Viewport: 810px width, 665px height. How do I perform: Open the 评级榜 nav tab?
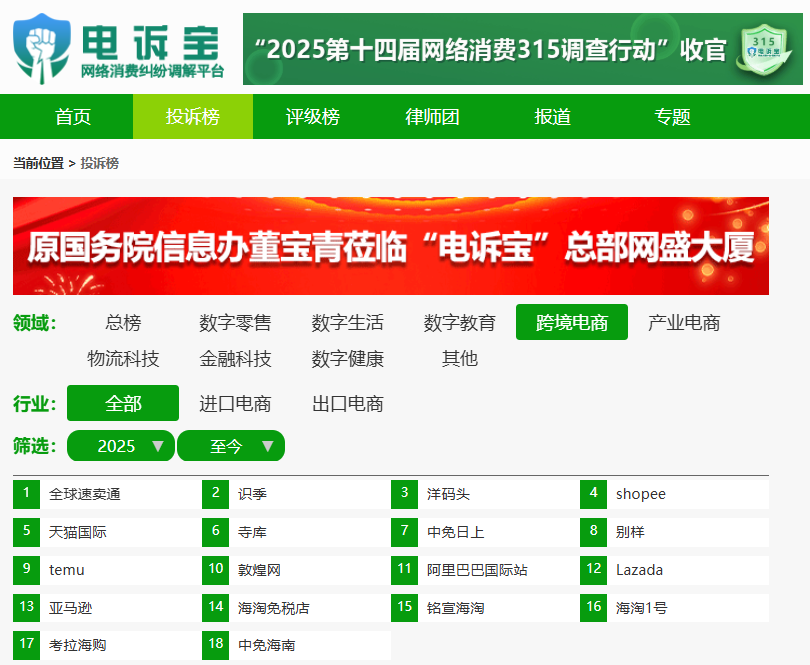[313, 116]
